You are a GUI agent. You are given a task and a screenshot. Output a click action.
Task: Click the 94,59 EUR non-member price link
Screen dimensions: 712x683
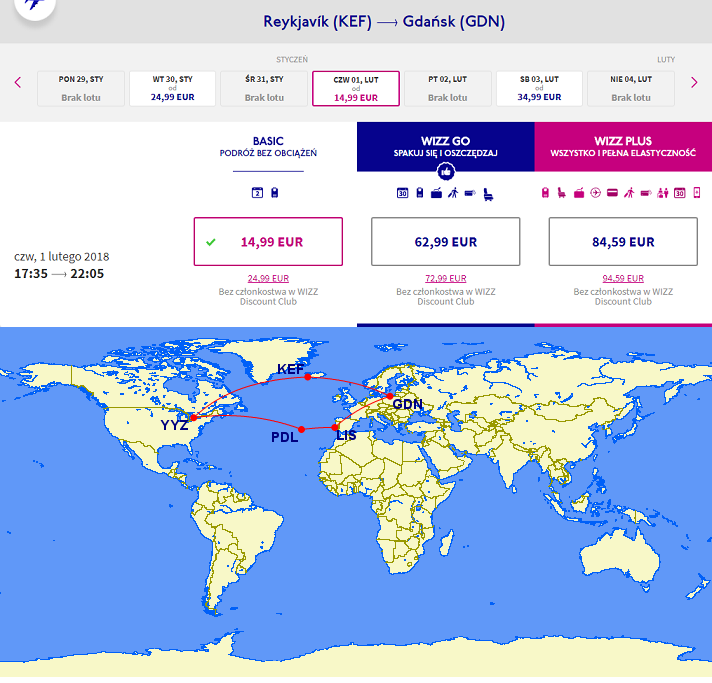click(x=623, y=278)
